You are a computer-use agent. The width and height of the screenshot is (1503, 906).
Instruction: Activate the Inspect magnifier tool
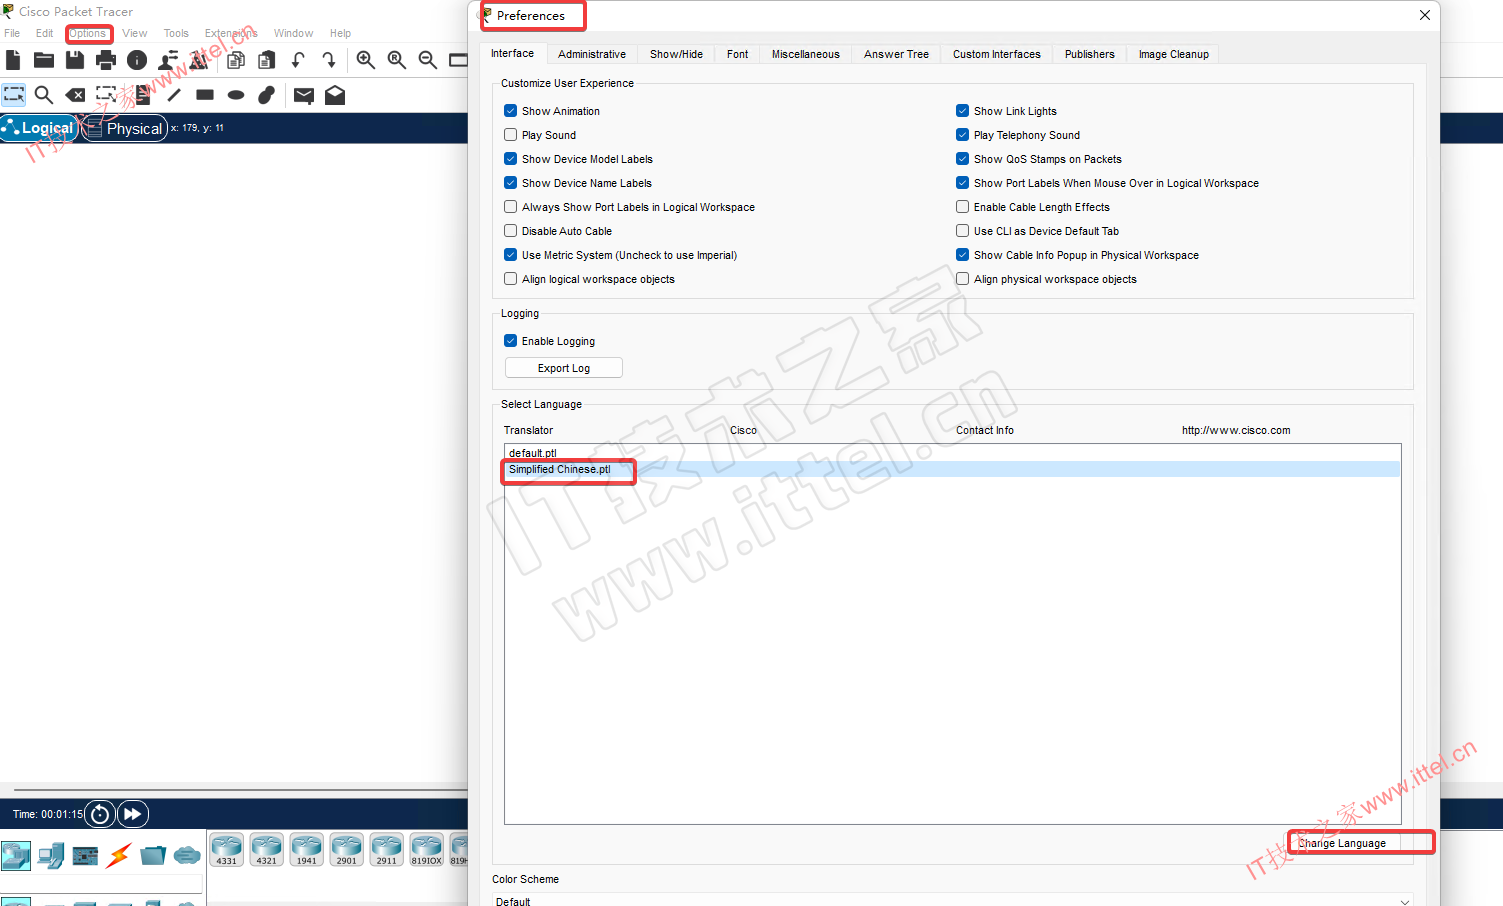pos(44,95)
